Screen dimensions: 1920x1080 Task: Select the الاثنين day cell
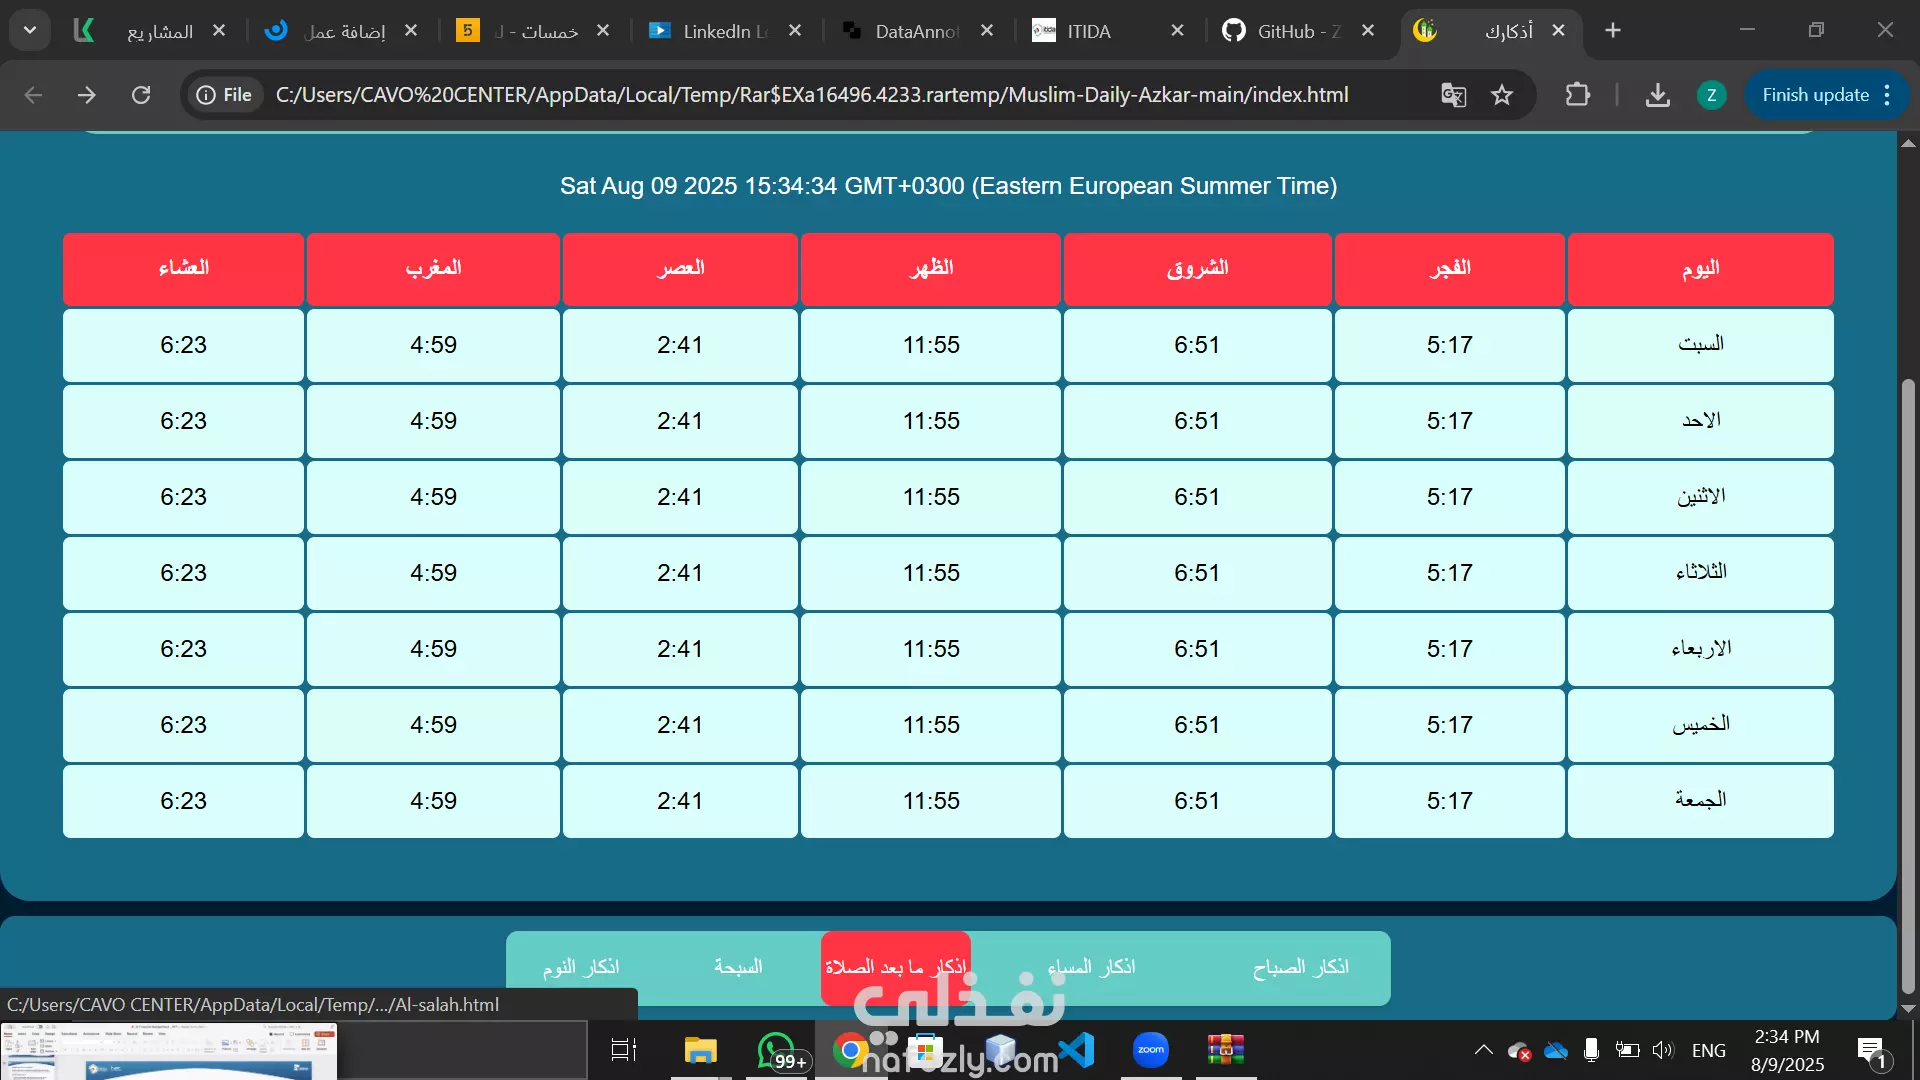point(1700,497)
